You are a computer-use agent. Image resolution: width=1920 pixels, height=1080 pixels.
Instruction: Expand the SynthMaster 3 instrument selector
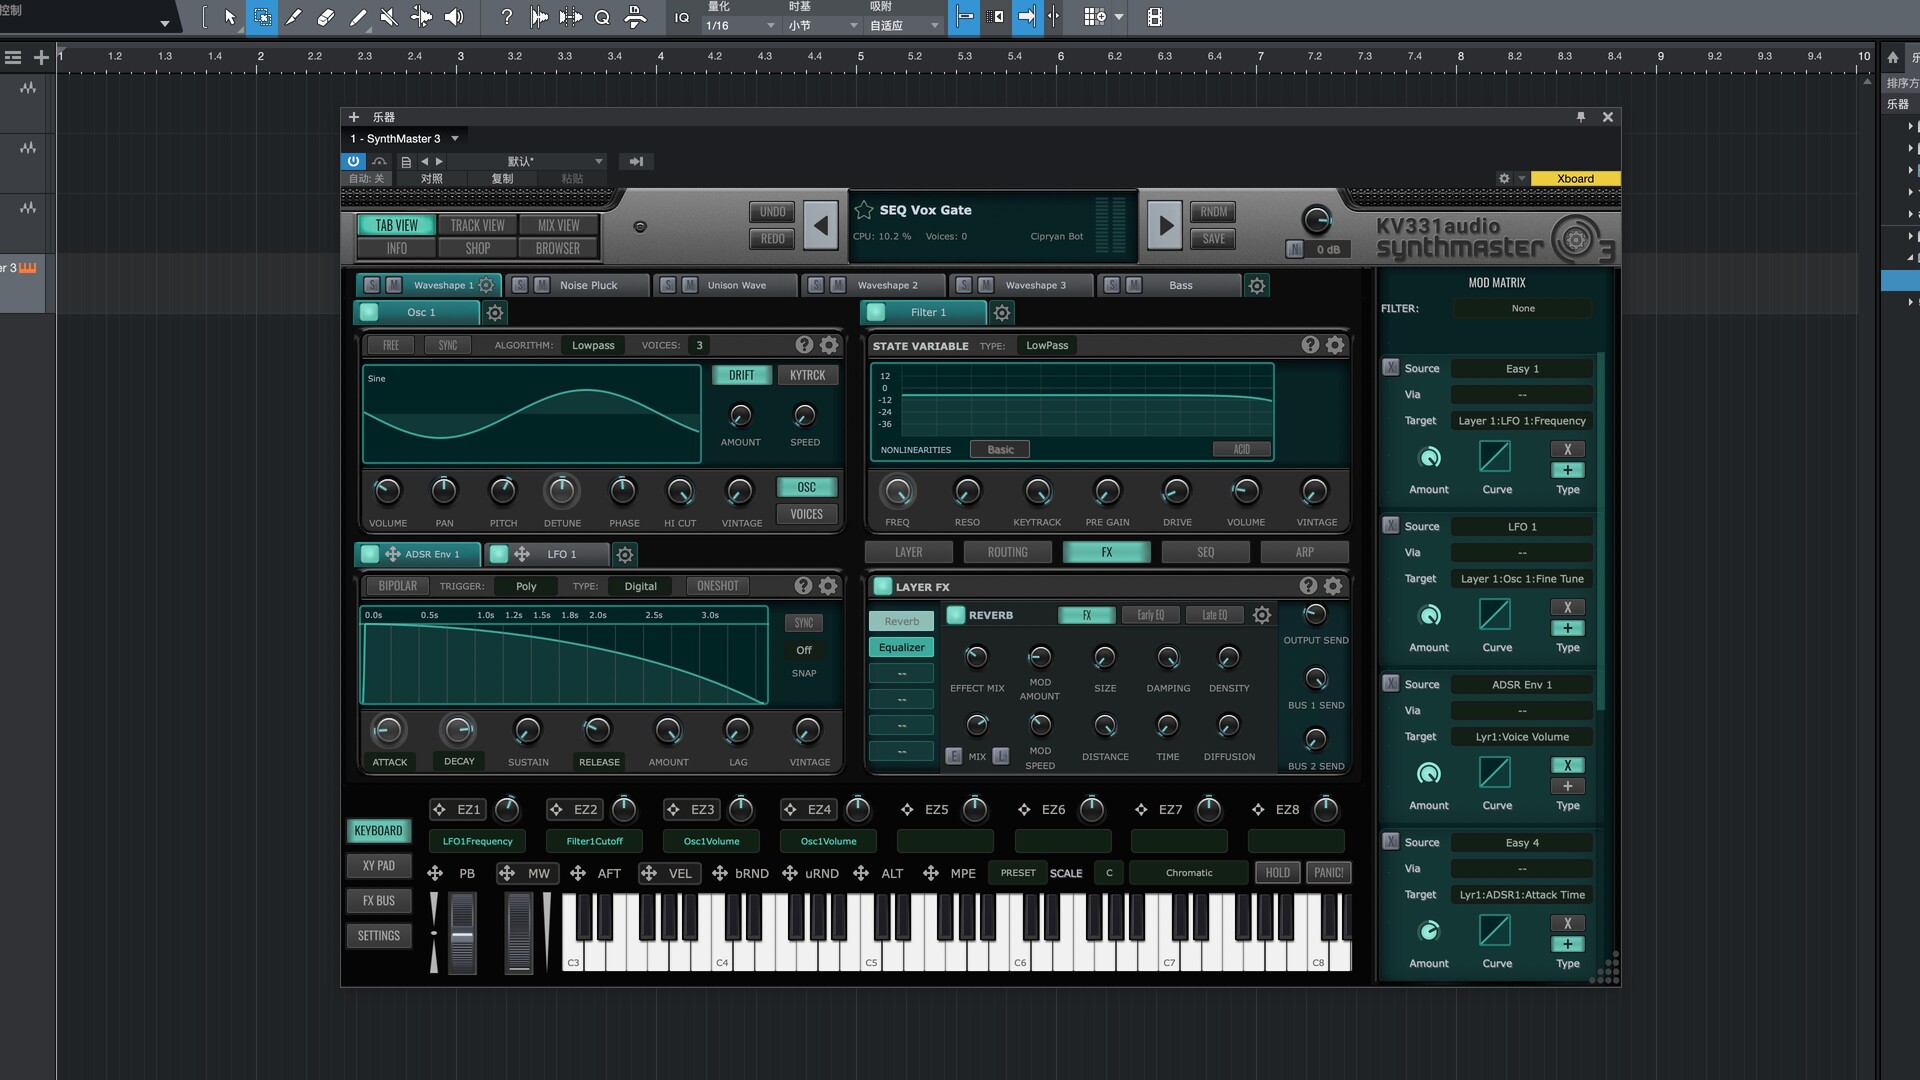(455, 139)
